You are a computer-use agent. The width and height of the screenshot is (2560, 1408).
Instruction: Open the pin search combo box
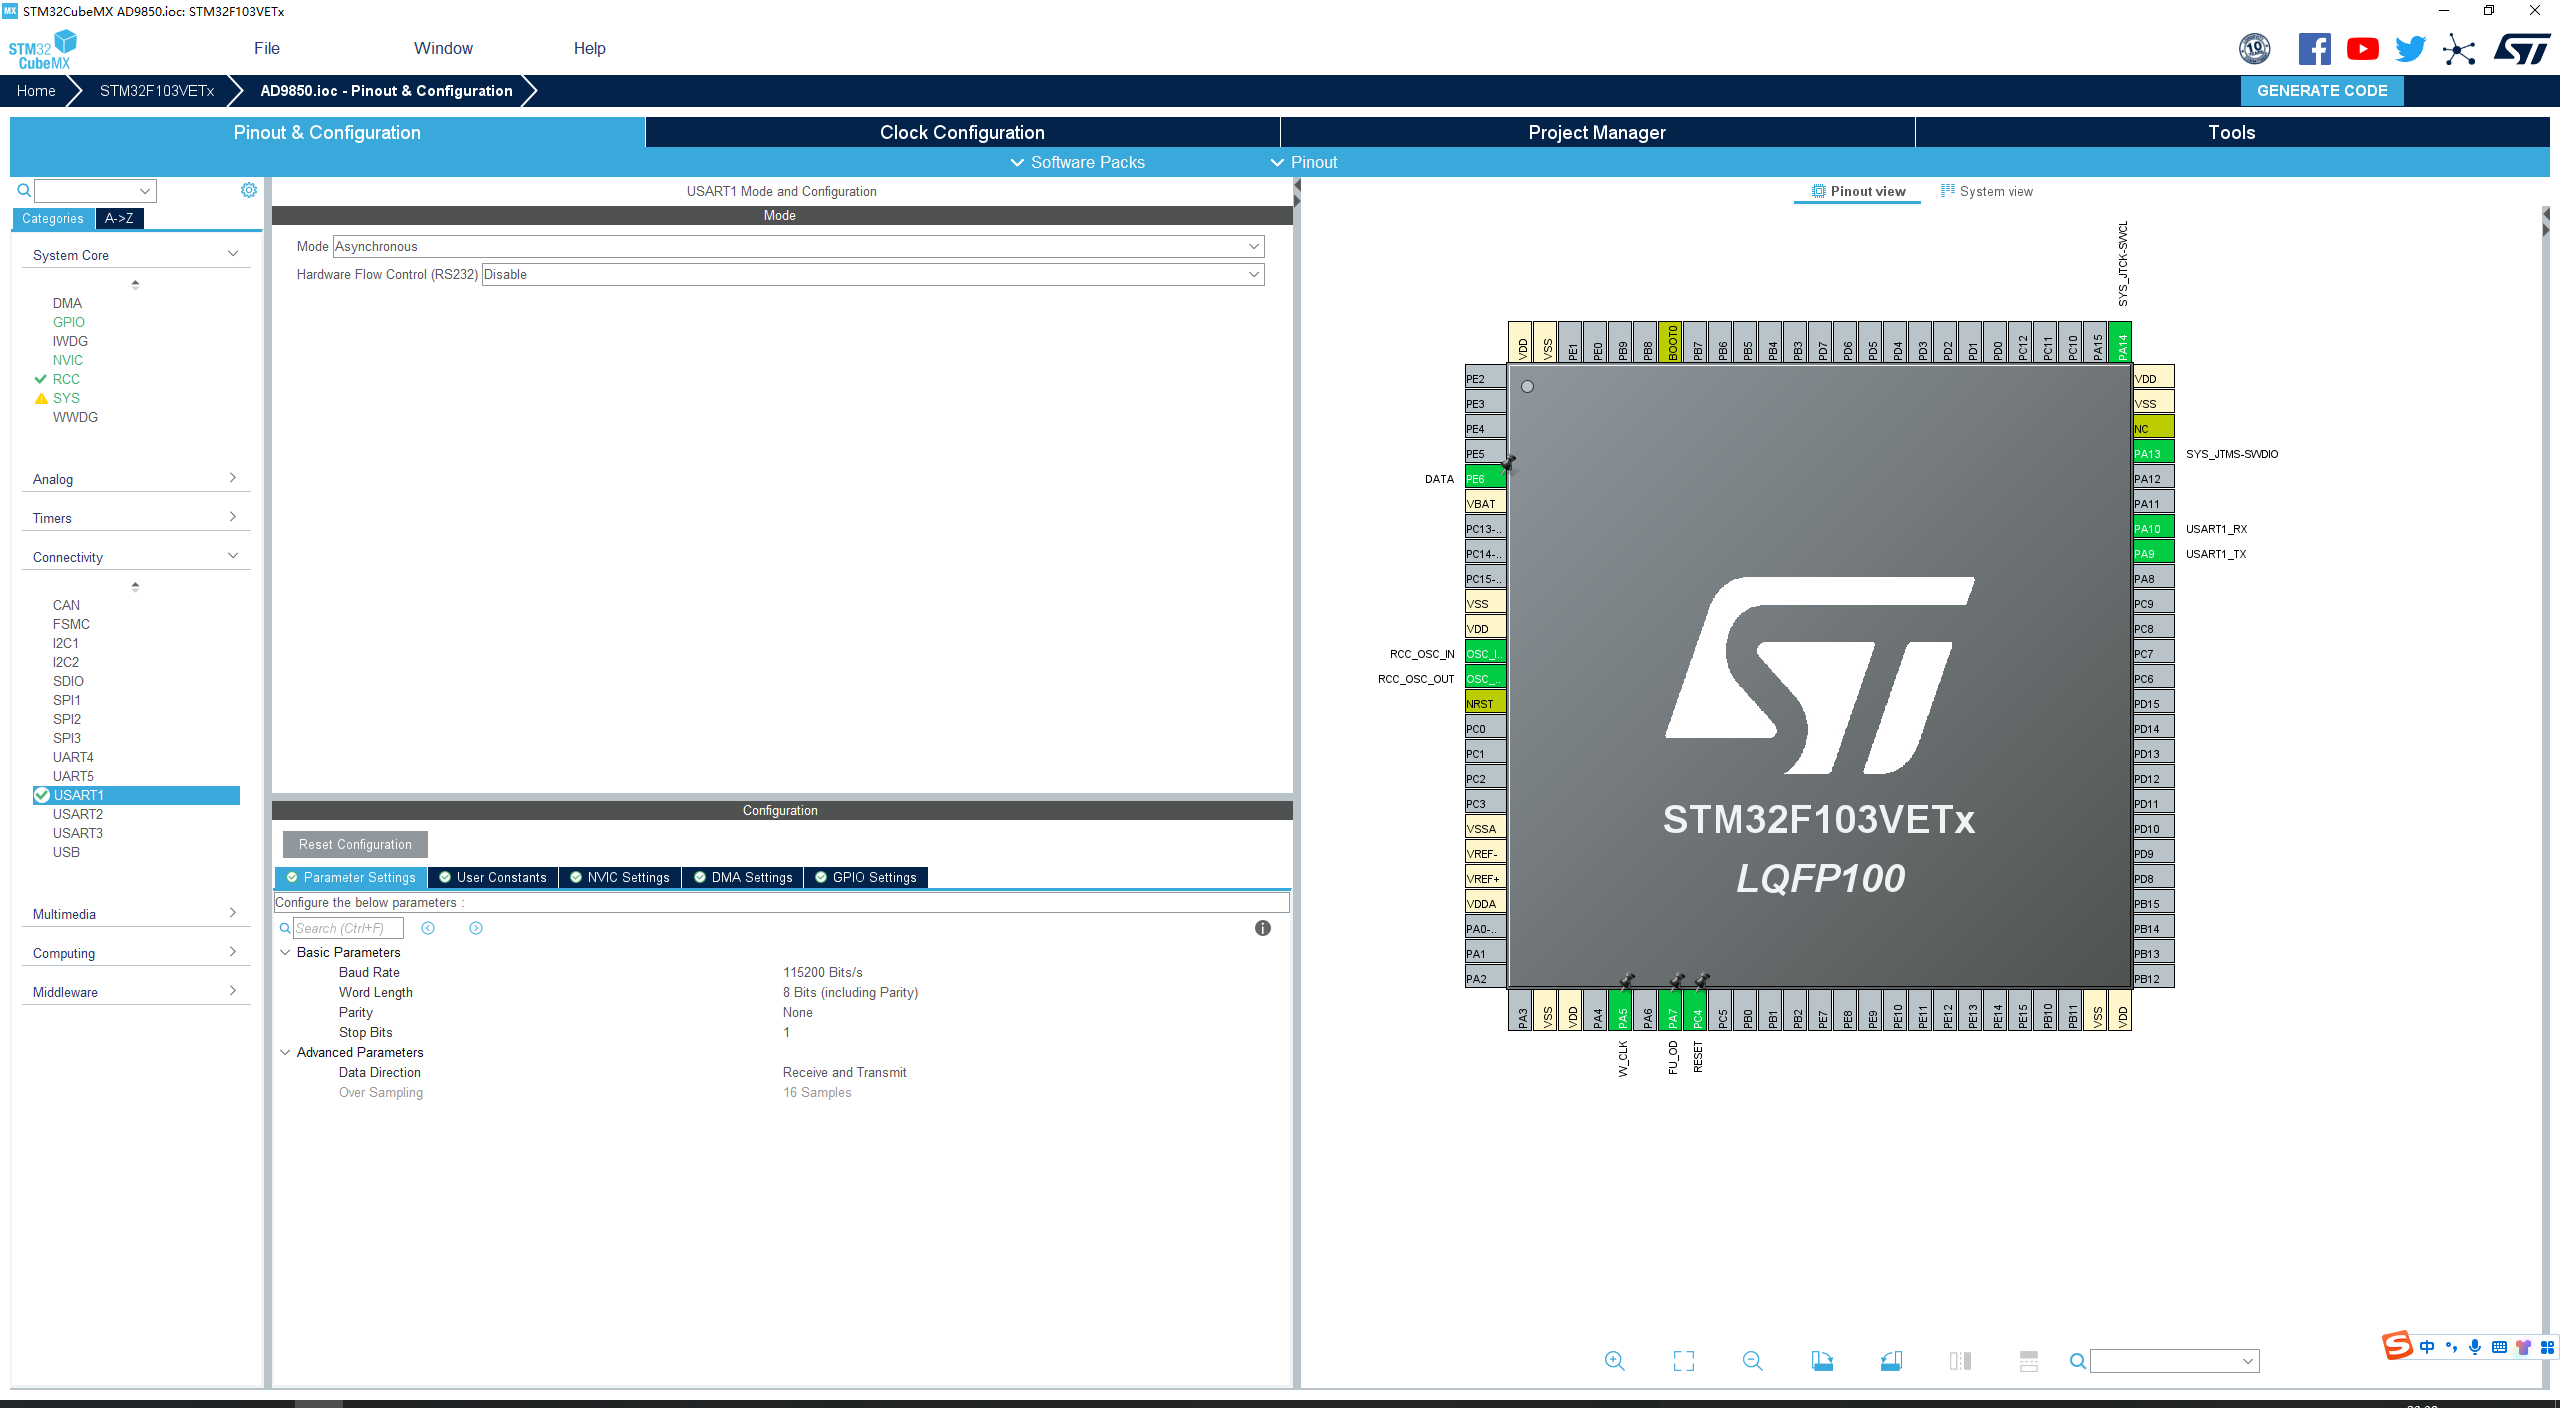[2174, 1361]
